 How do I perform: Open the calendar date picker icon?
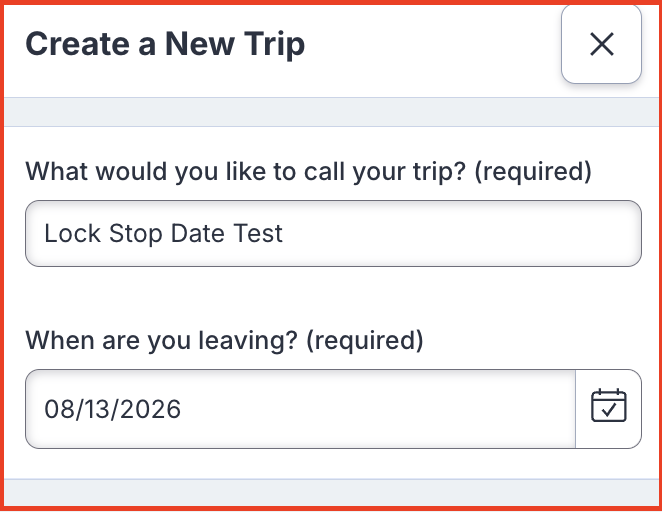[608, 409]
